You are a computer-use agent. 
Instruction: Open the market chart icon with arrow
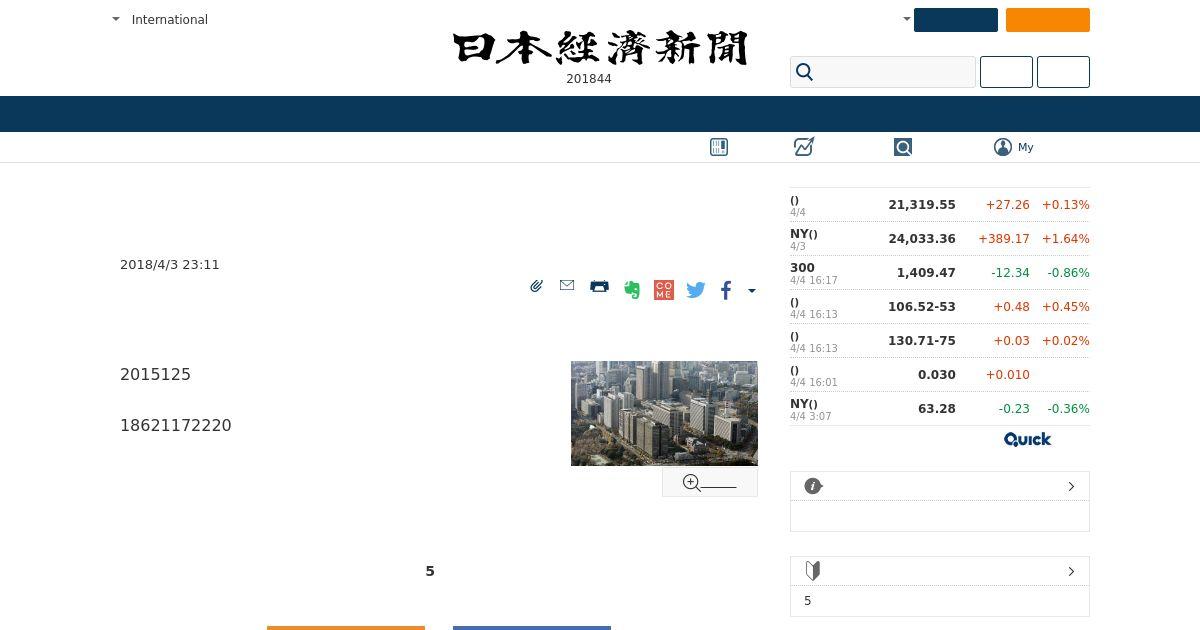click(804, 147)
